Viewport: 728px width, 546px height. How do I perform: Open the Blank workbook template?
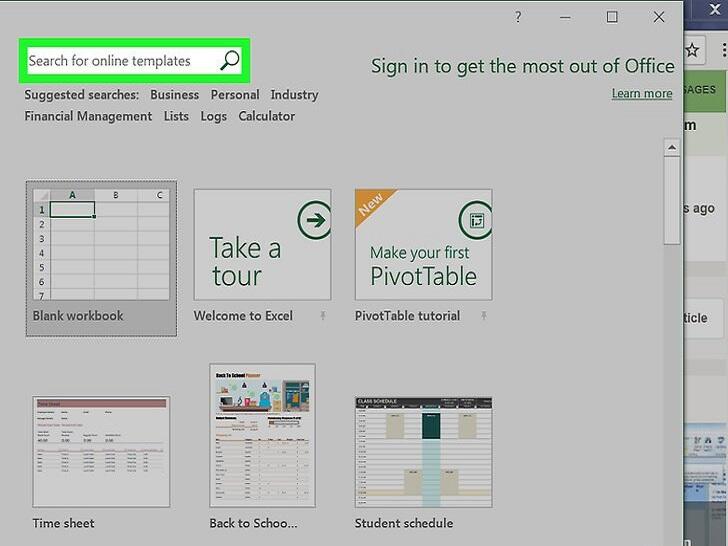tap(101, 258)
